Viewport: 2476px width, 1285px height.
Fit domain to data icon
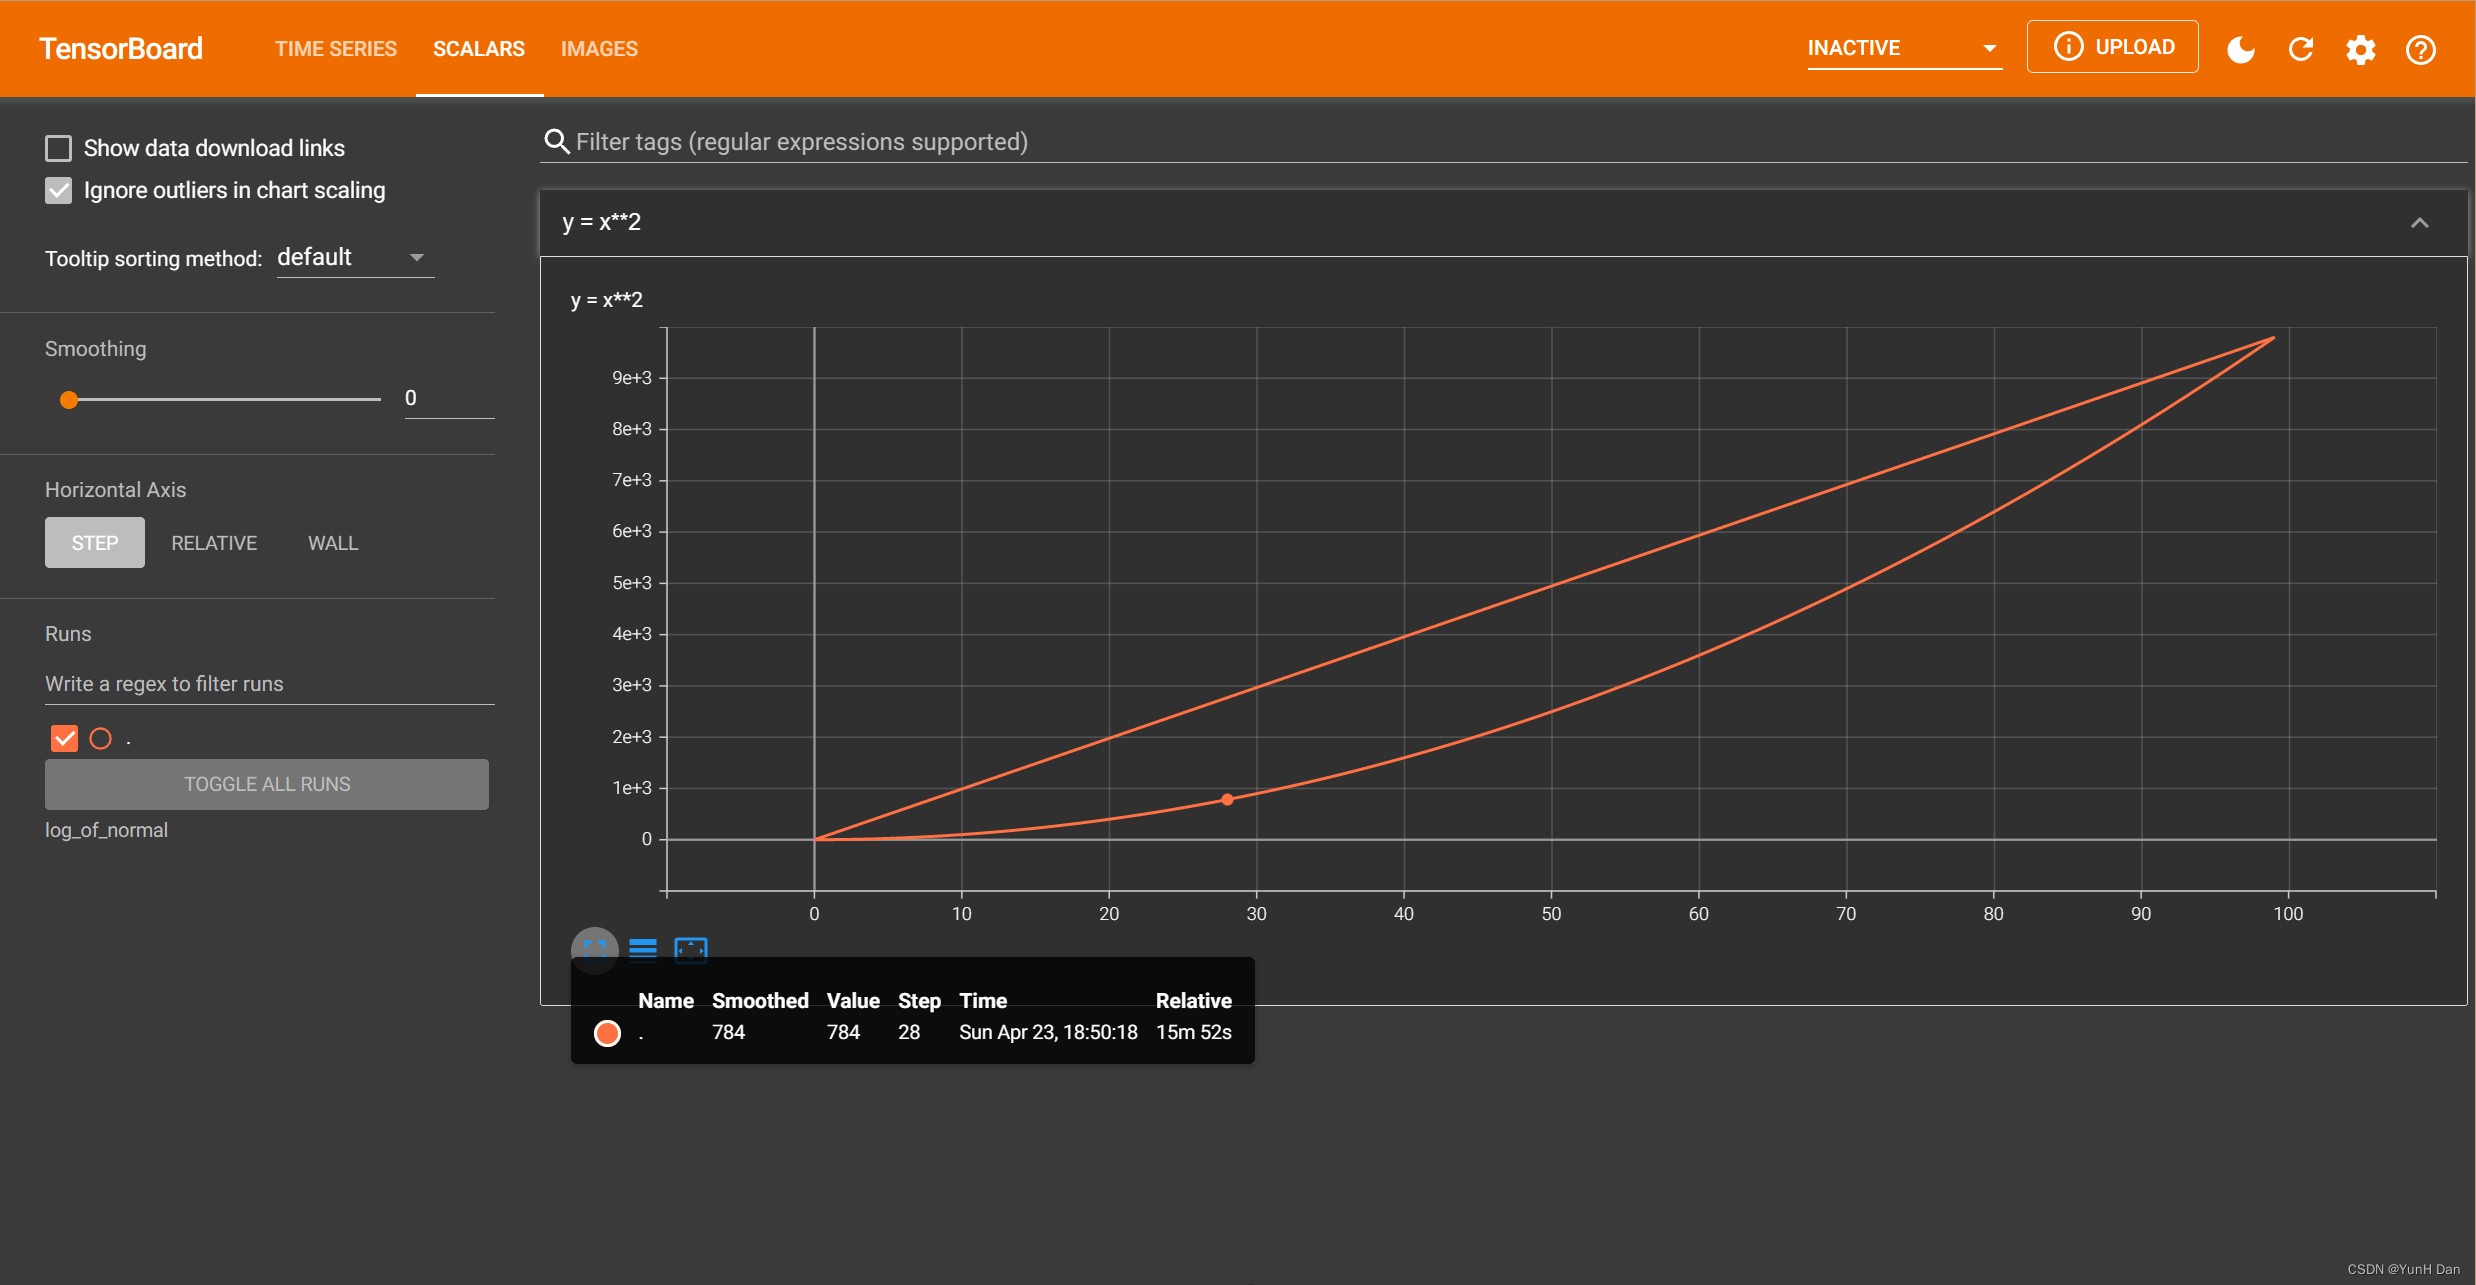(691, 948)
